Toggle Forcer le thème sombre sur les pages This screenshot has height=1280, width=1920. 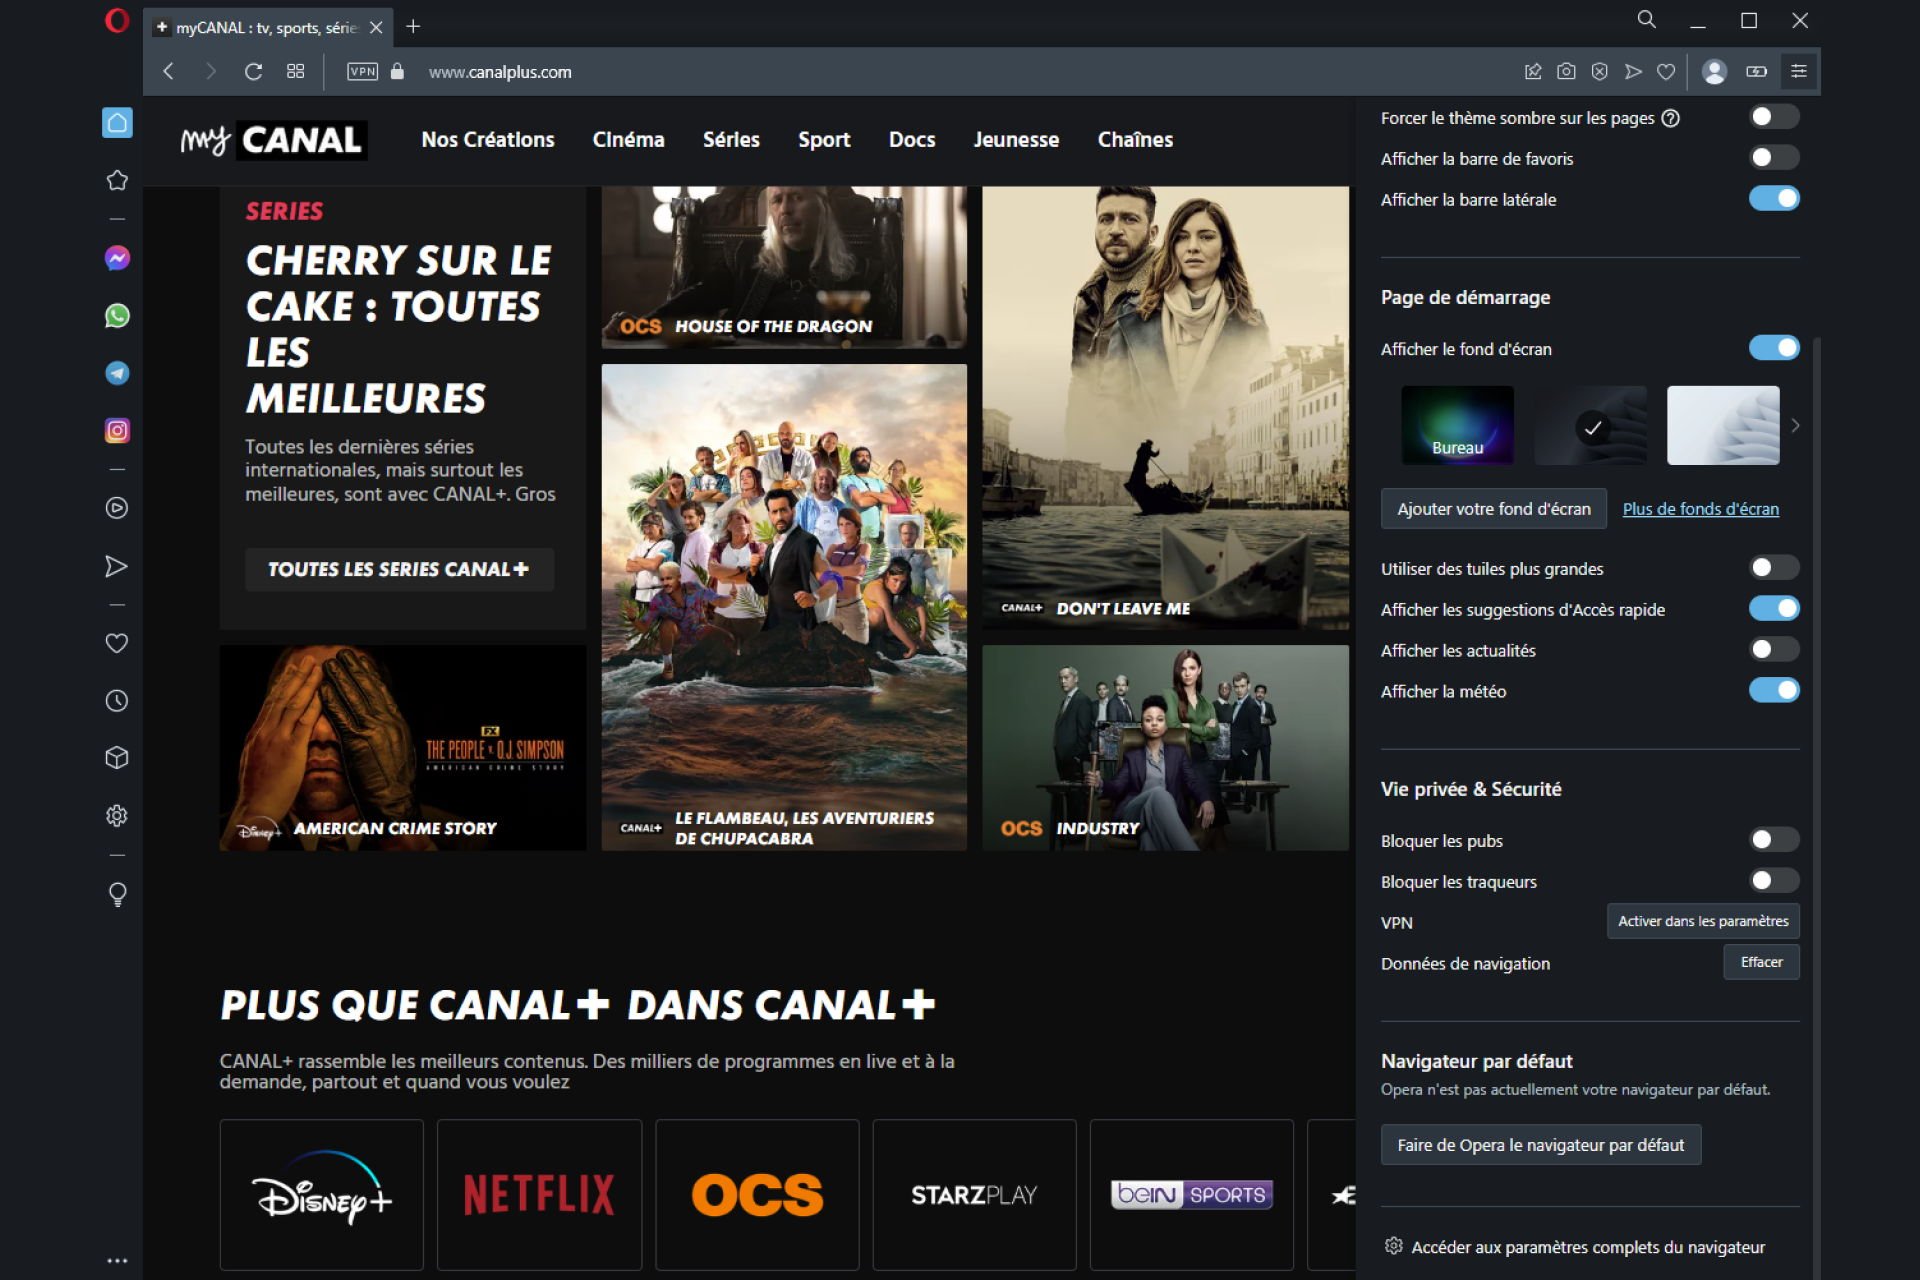pos(1774,117)
